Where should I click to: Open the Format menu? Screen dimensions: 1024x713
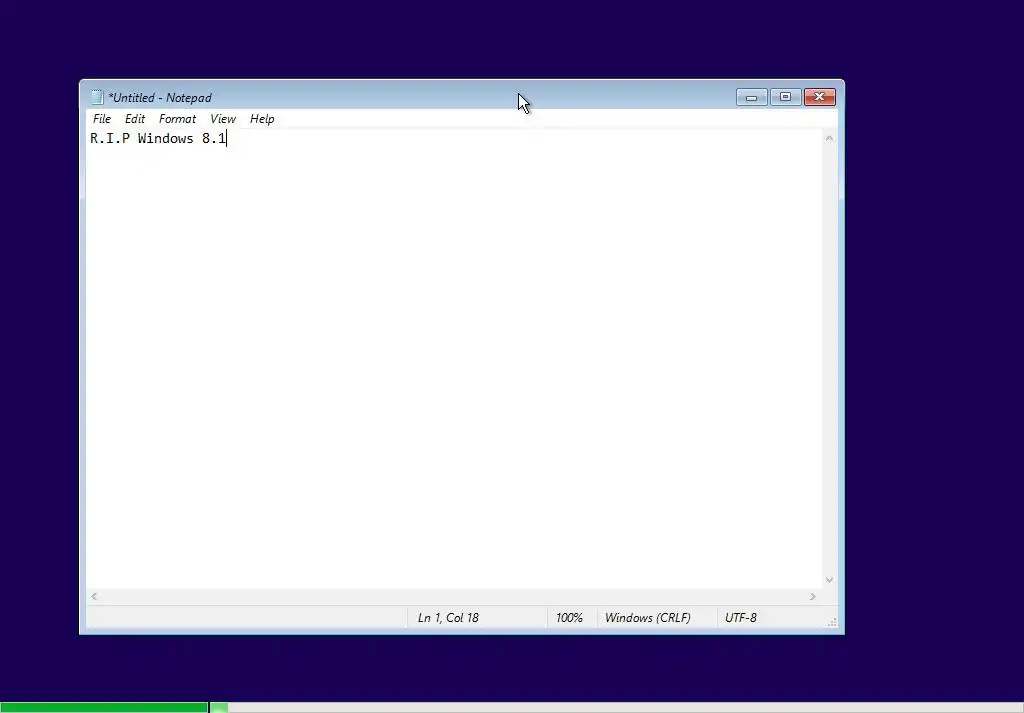point(177,119)
